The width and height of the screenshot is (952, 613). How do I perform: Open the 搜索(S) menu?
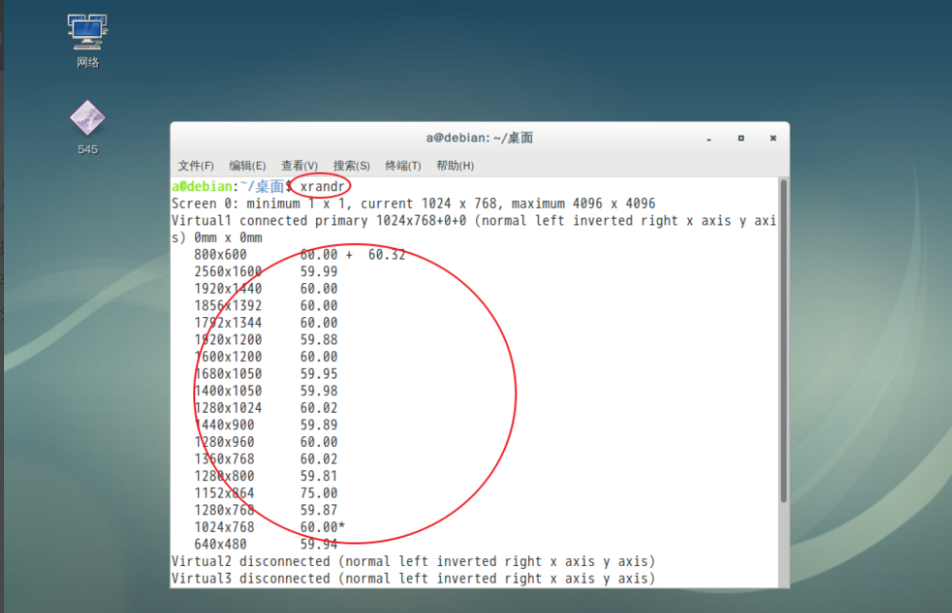coord(352,166)
